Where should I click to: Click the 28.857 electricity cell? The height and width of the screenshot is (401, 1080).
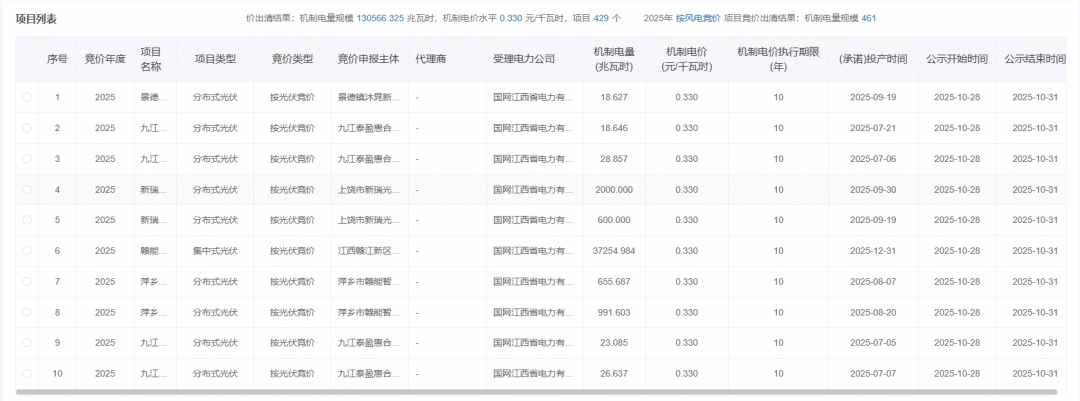pyautogui.click(x=614, y=158)
